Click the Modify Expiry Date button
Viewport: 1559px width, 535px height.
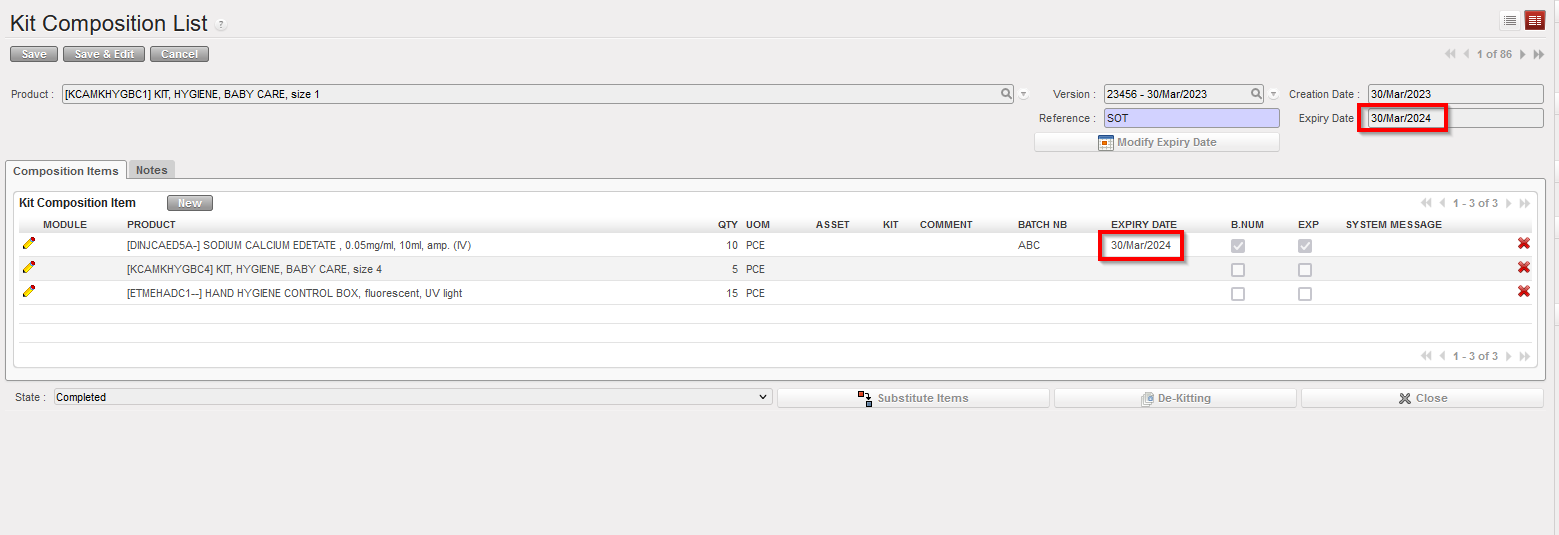[1157, 142]
